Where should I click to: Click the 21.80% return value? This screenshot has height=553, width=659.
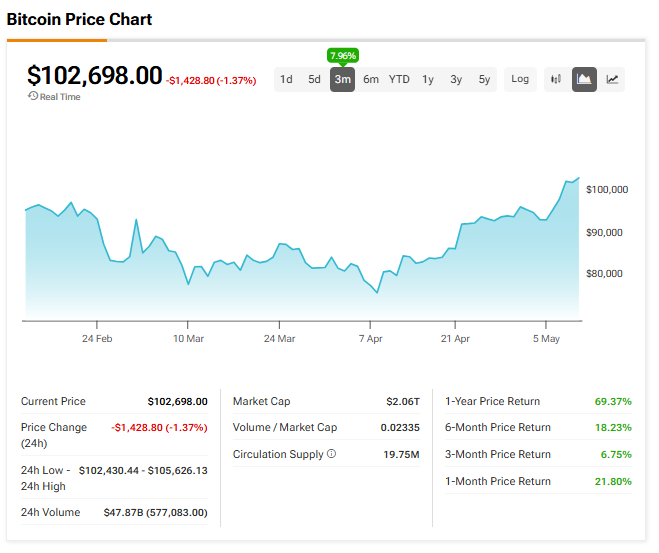[613, 482]
